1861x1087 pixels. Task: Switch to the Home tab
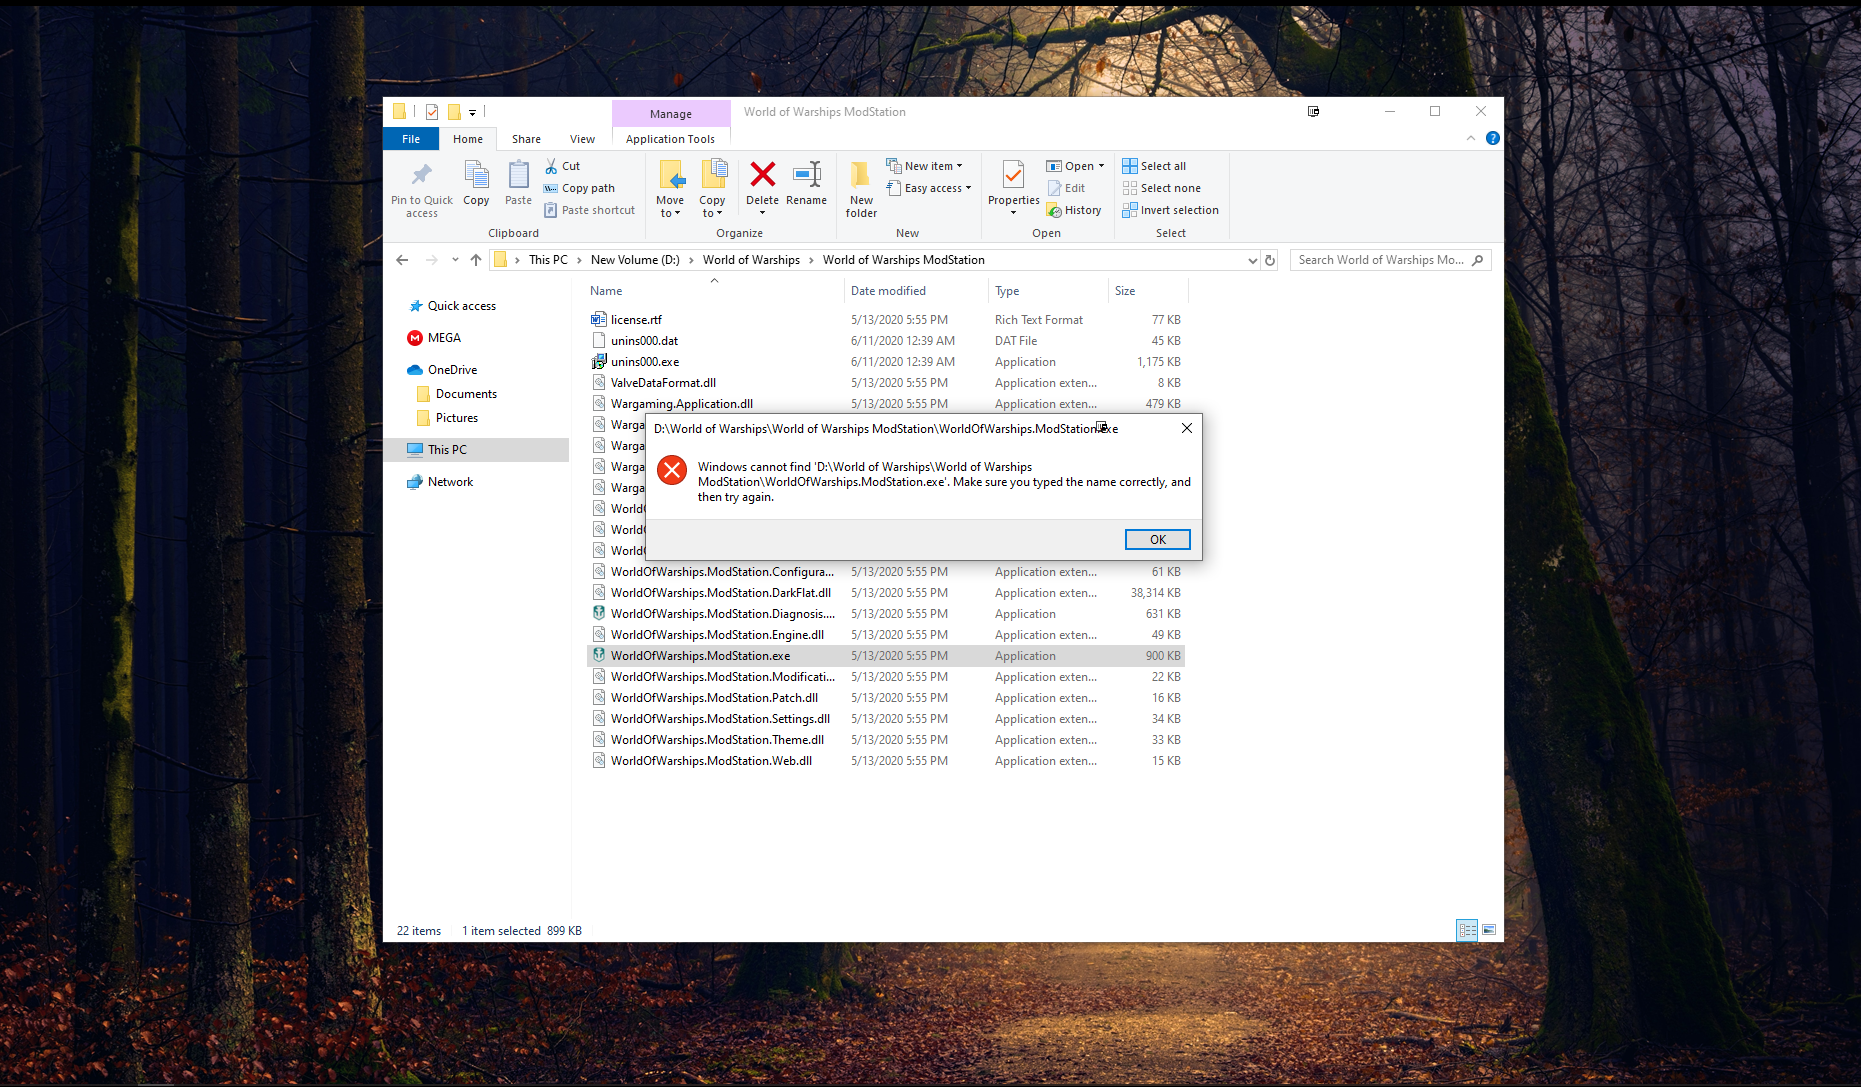tap(467, 139)
